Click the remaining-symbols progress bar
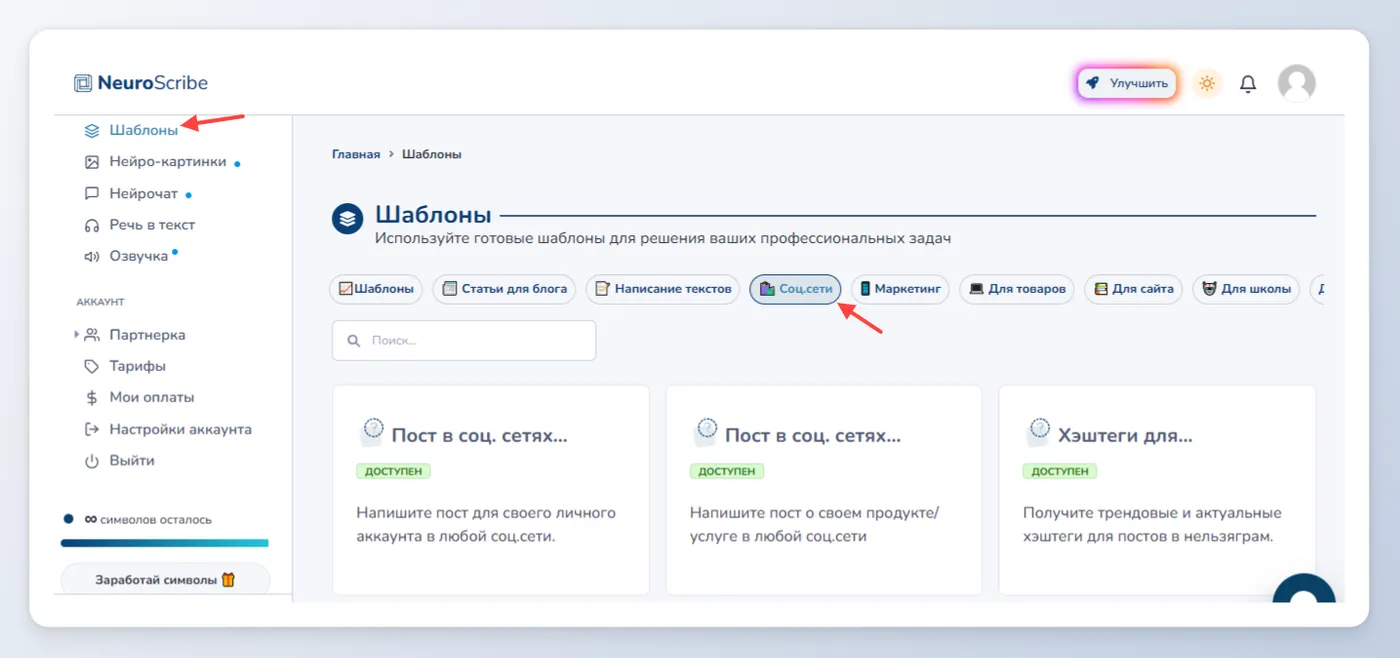1400x658 pixels. tap(165, 543)
